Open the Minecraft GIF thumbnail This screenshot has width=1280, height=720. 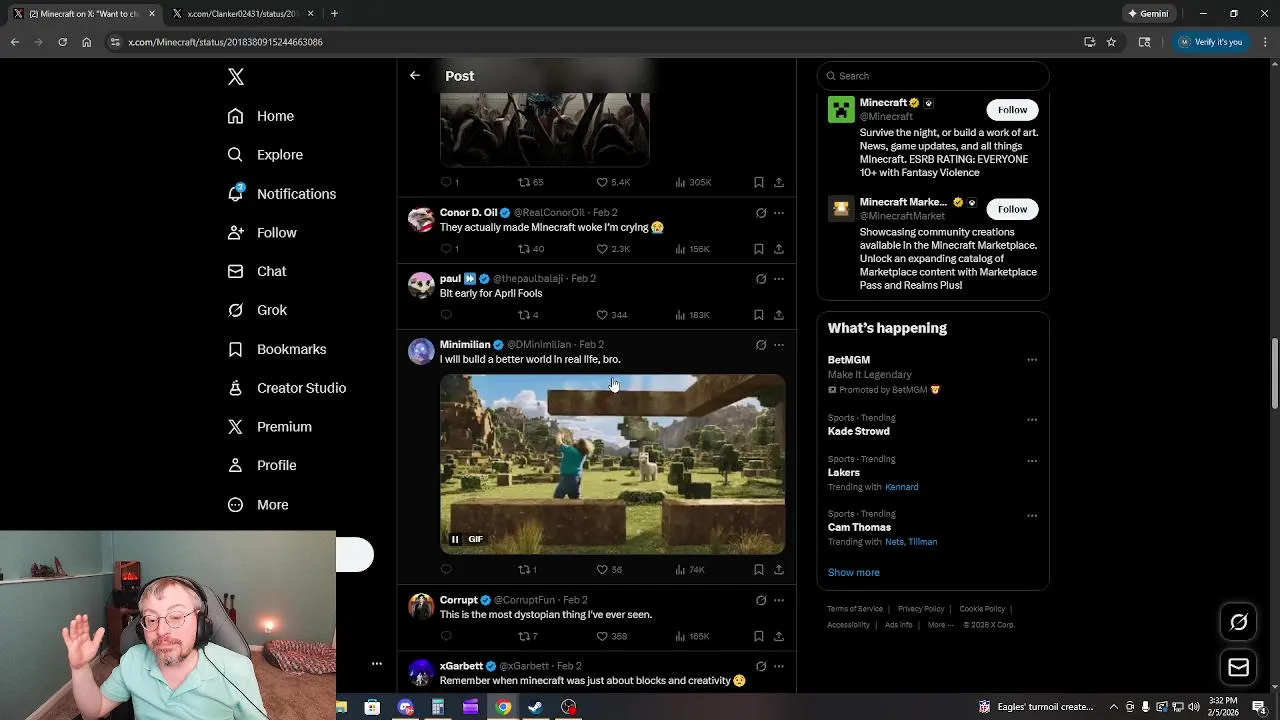pos(613,464)
